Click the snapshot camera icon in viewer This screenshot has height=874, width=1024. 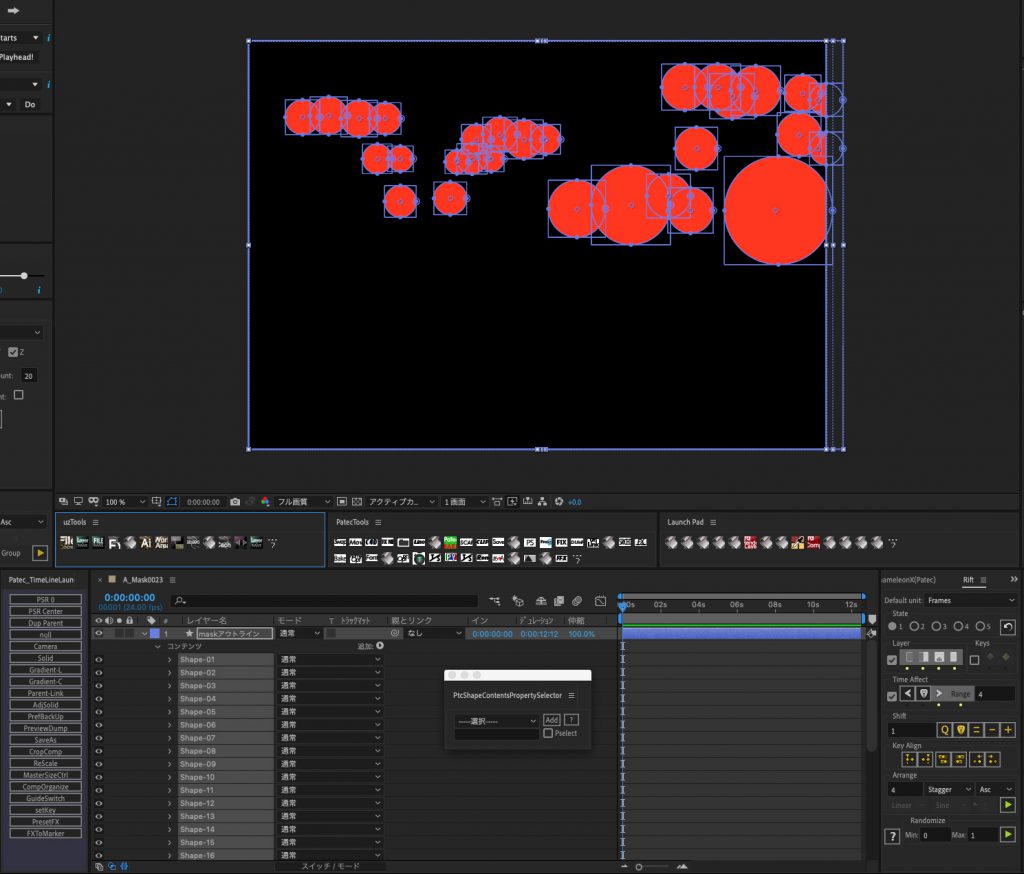(x=235, y=502)
